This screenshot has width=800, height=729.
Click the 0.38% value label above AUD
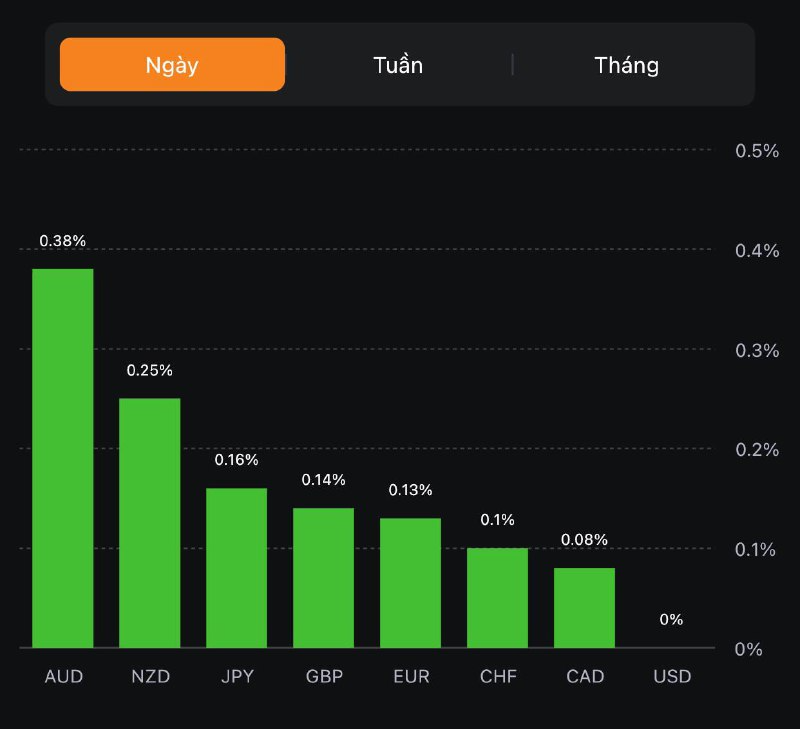point(63,241)
